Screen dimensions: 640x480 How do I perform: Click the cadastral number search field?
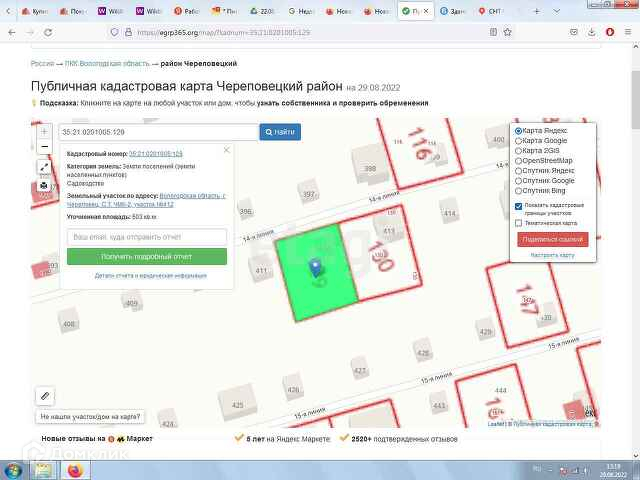pos(159,132)
